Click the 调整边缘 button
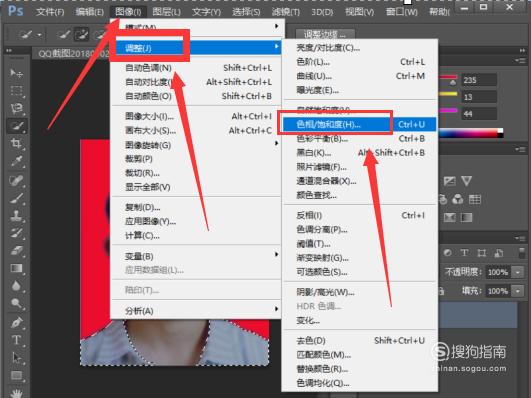Image resolution: width=531 pixels, height=398 pixels. pos(325,34)
